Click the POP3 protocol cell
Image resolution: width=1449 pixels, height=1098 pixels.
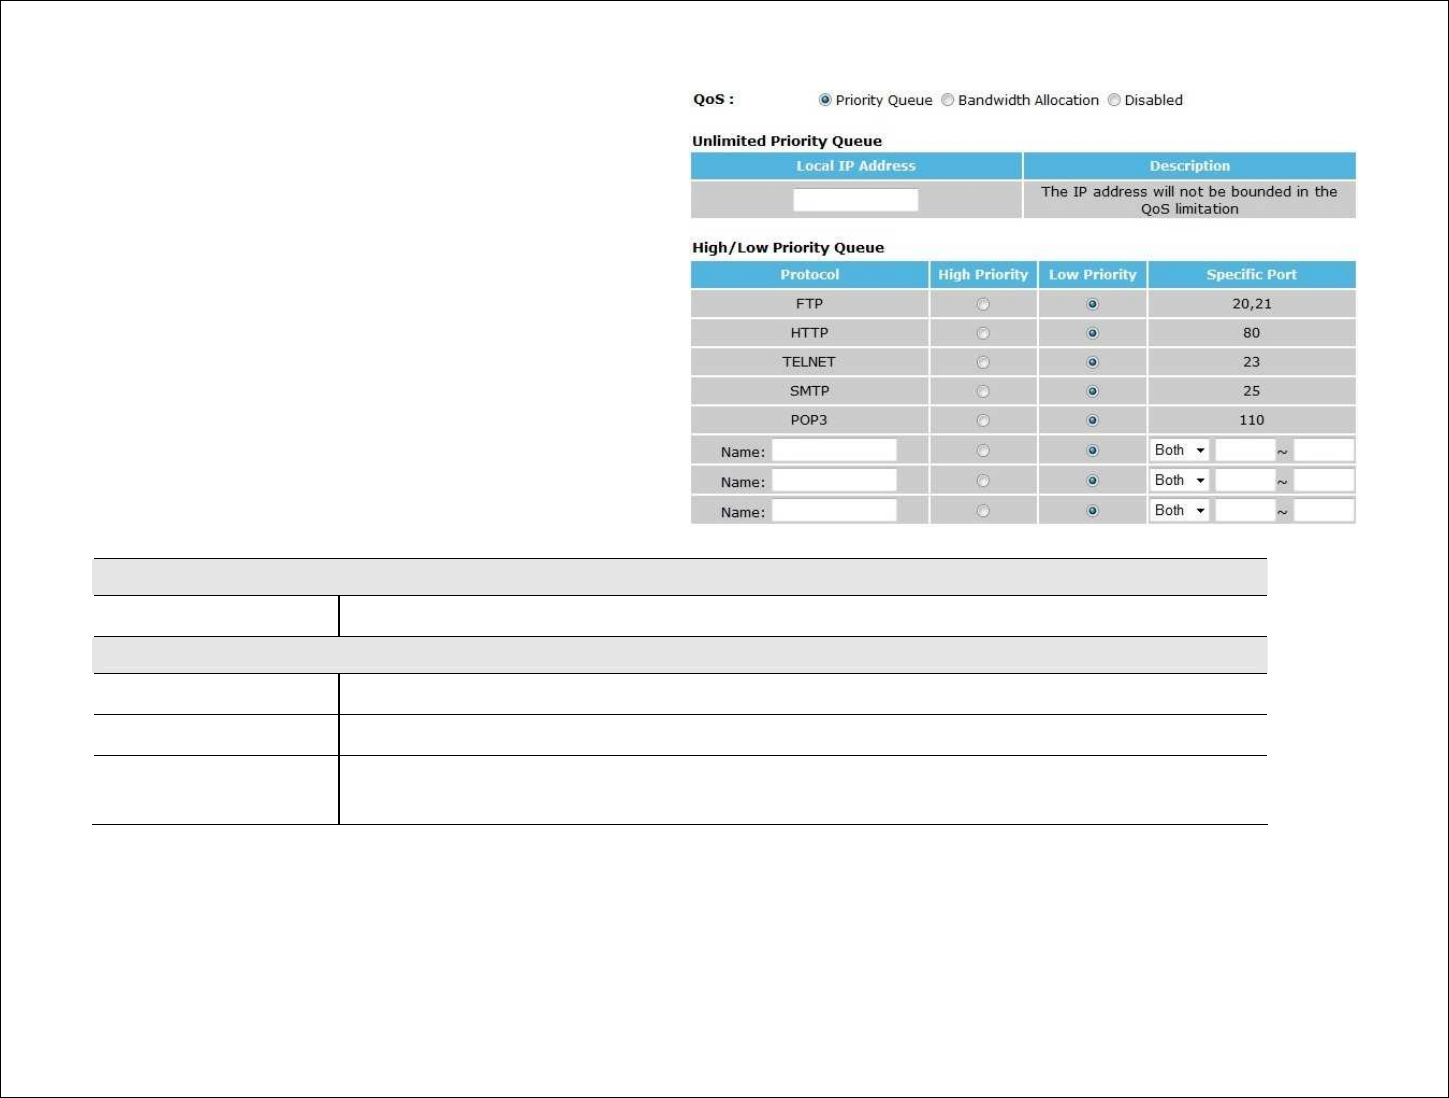[810, 420]
